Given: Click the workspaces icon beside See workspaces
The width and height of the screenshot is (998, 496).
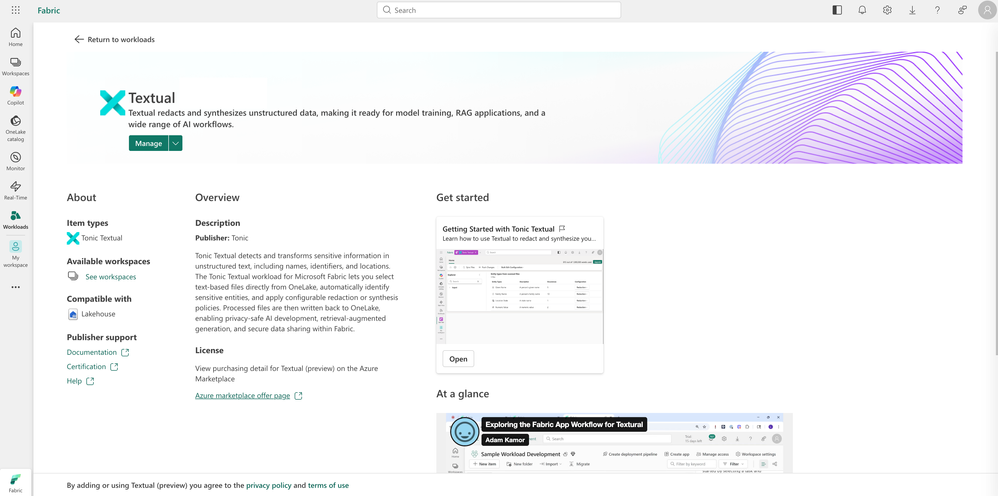Looking at the screenshot, I should coord(73,276).
